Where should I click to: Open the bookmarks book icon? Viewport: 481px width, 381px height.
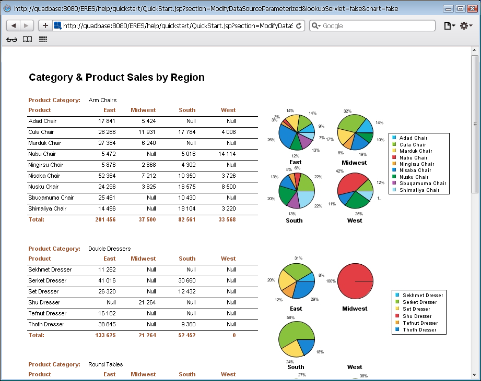(27, 39)
